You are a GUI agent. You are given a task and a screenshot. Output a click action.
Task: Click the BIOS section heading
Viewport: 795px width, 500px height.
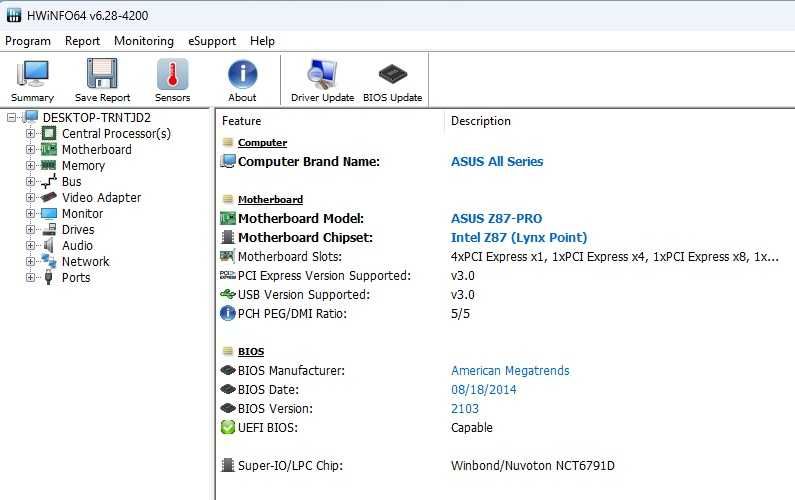pos(251,351)
